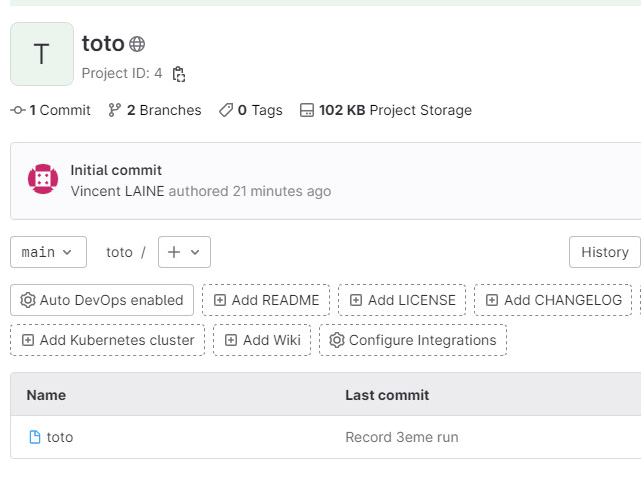Click the tag icon beside 0 Tags
Viewport: 641px width, 496px height.
(226, 110)
